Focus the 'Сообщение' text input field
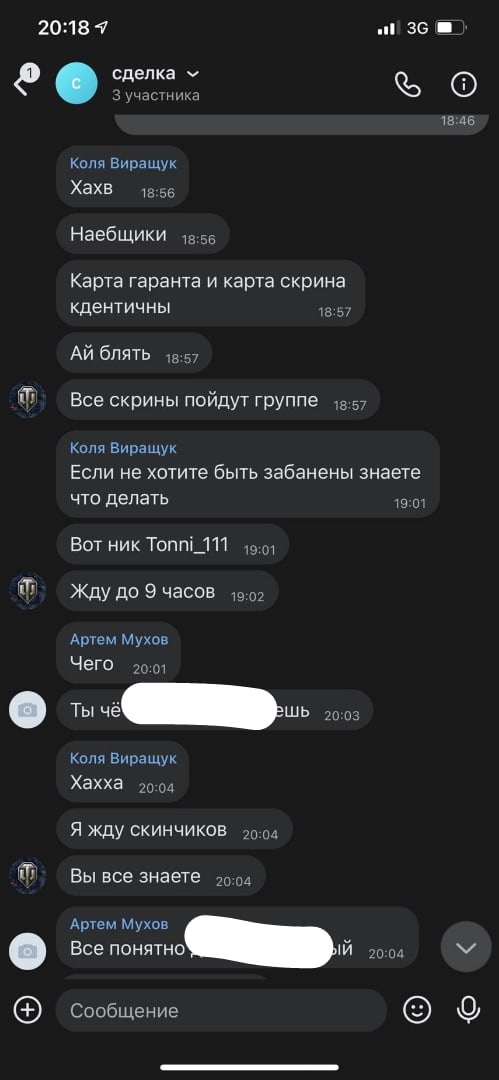The image size is (499, 1080). (221, 1010)
